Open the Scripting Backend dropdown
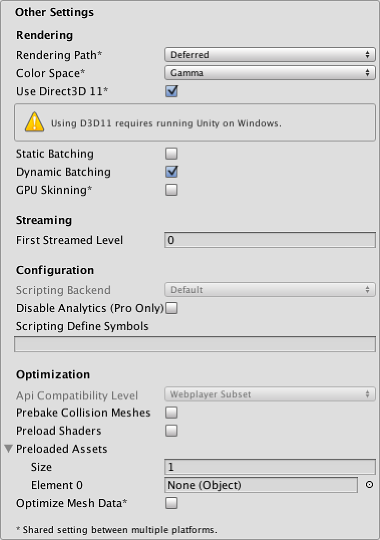Screen dimensions: 380x540 click(x=270, y=290)
